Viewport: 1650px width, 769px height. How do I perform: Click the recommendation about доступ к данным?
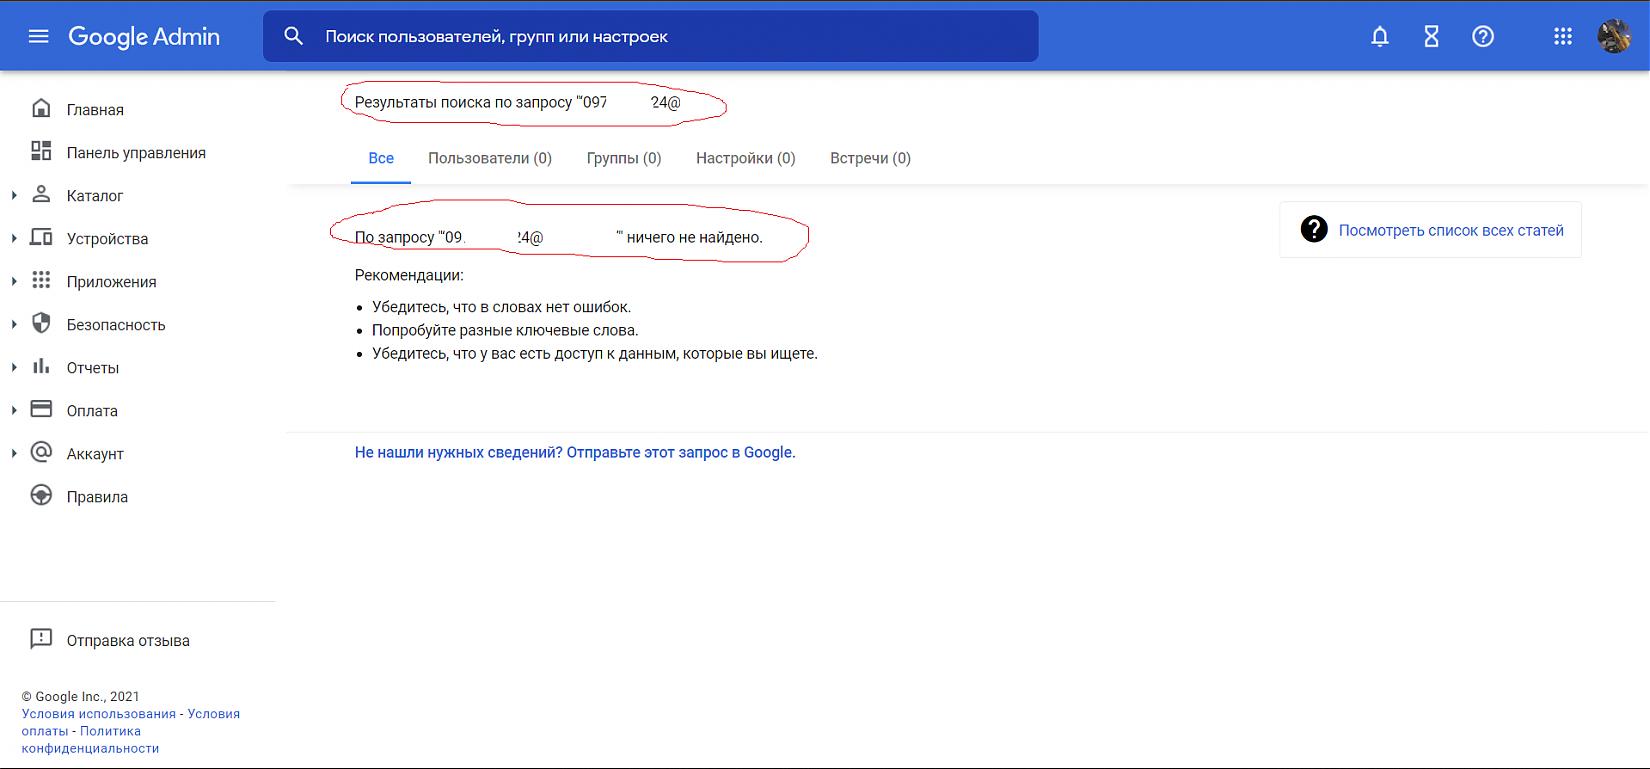coord(595,353)
